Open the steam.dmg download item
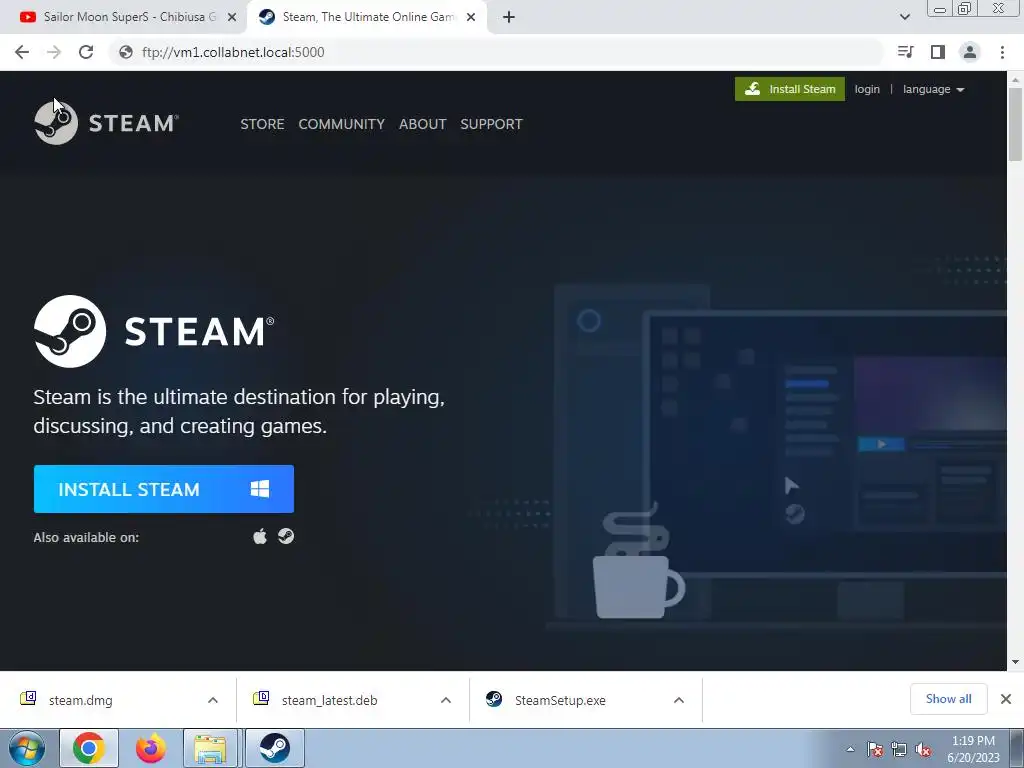Viewport: 1024px width, 768px height. pos(80,700)
